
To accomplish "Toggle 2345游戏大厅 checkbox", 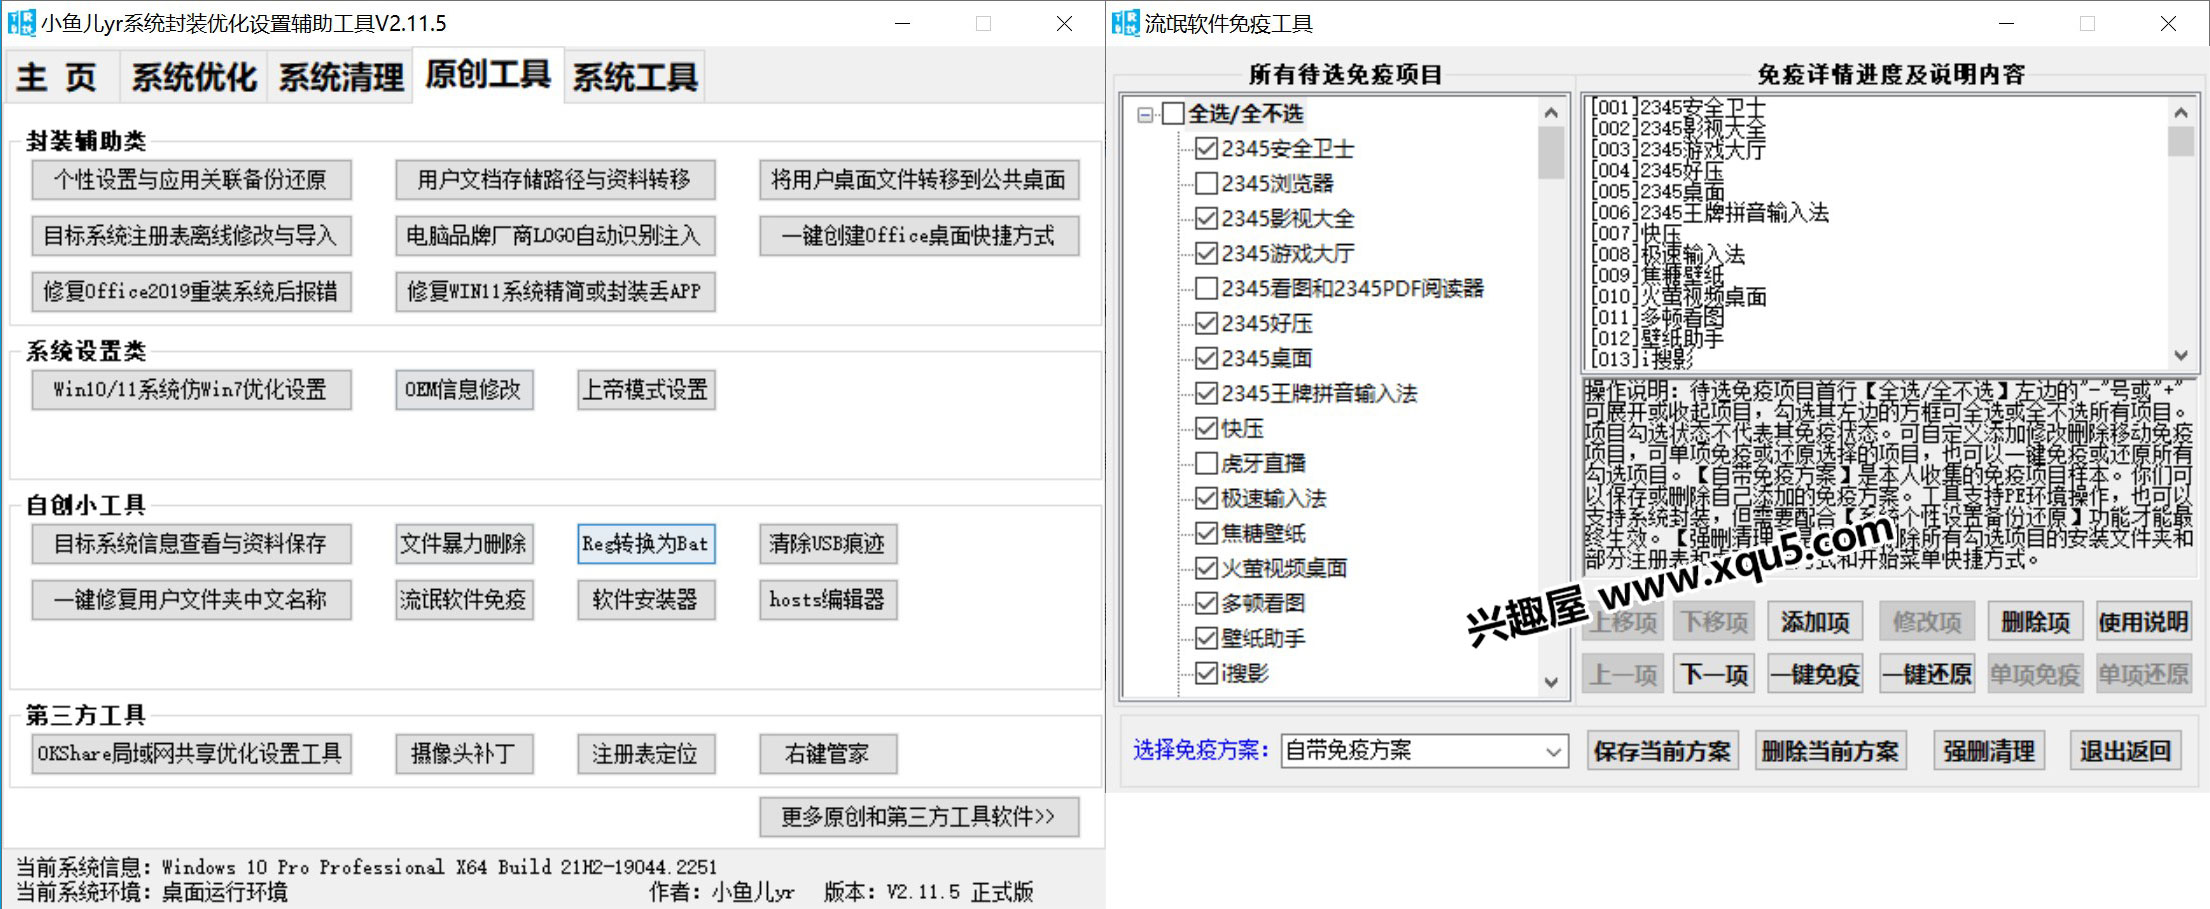I will (x=1206, y=254).
